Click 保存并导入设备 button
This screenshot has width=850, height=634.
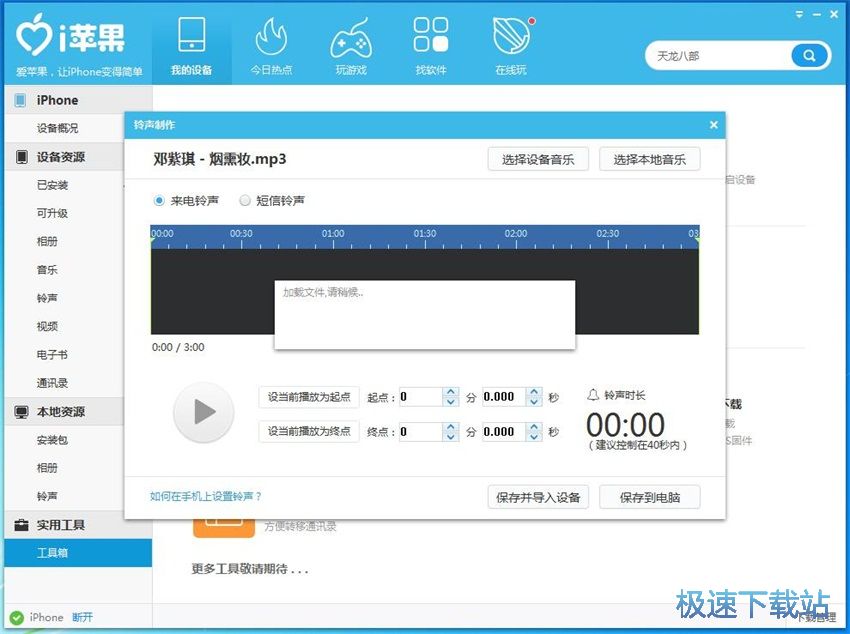click(x=538, y=497)
